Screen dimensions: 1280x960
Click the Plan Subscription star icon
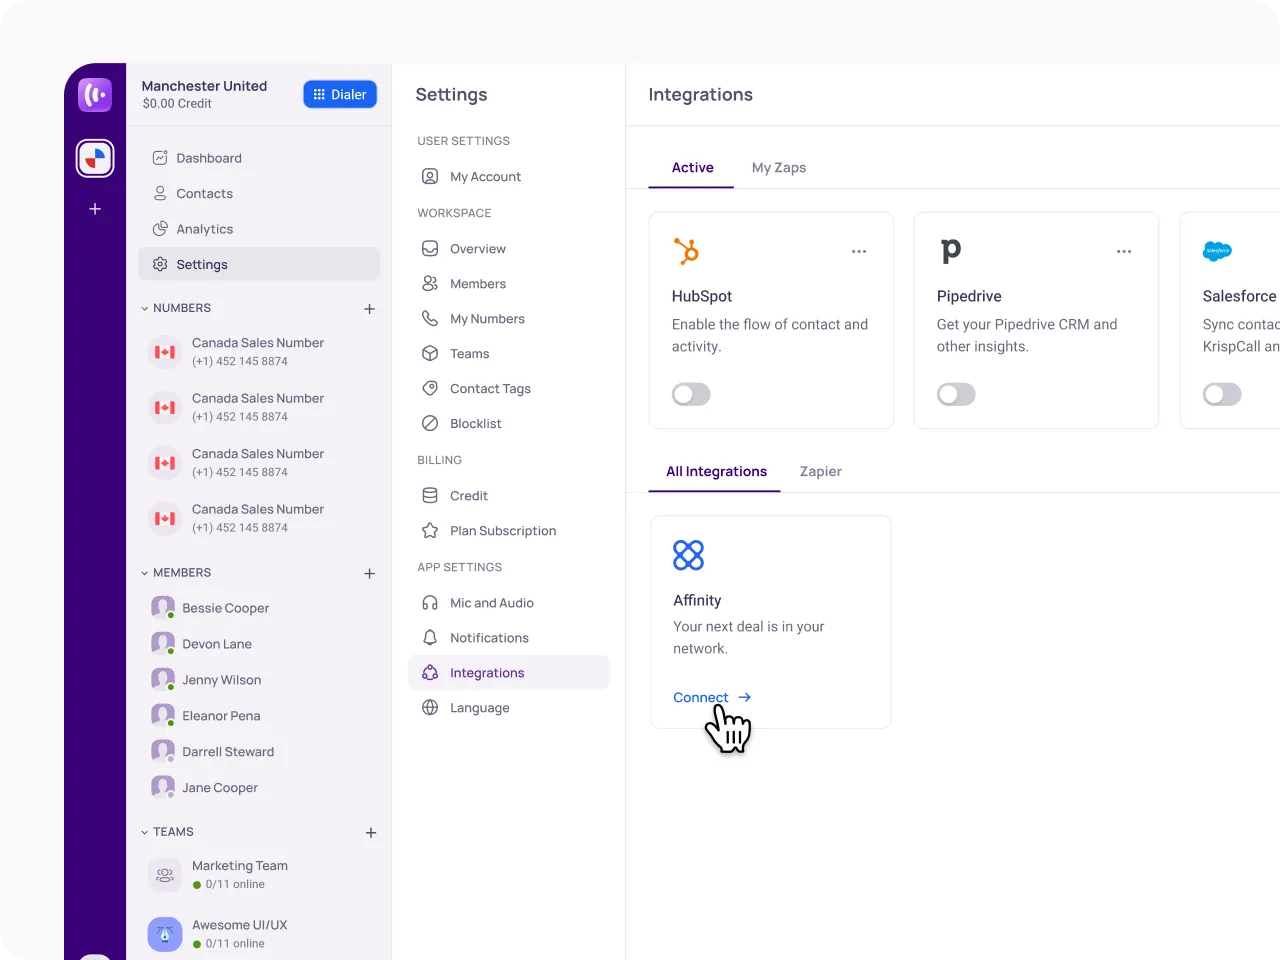[430, 531]
